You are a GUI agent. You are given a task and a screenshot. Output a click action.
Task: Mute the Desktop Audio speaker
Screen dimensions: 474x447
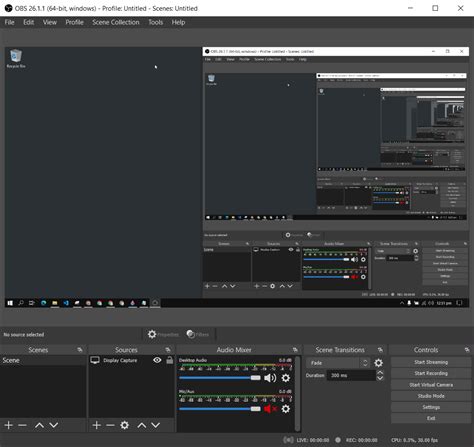(x=270, y=378)
